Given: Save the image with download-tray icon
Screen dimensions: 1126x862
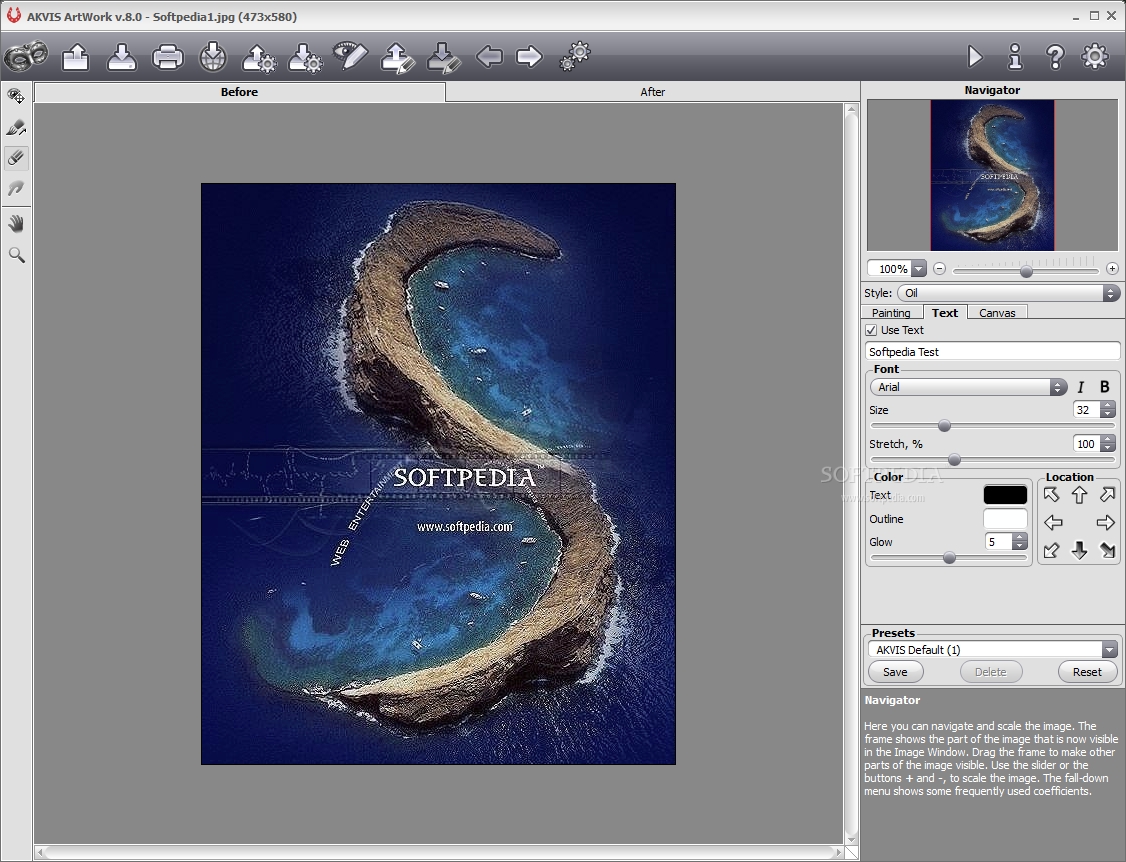Looking at the screenshot, I should pos(121,57).
